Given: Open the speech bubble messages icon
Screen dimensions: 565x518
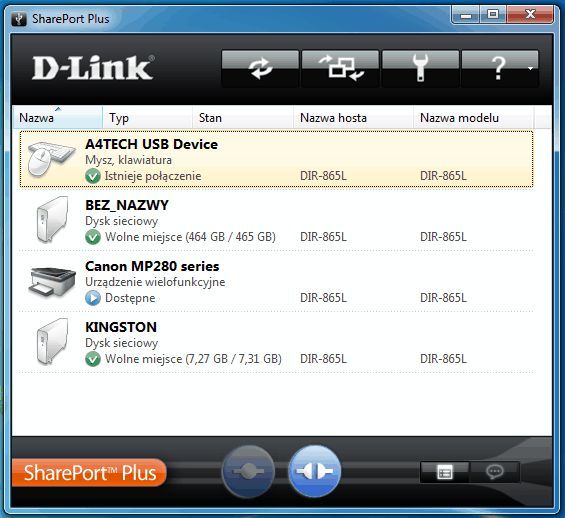Looking at the screenshot, I should (495, 472).
